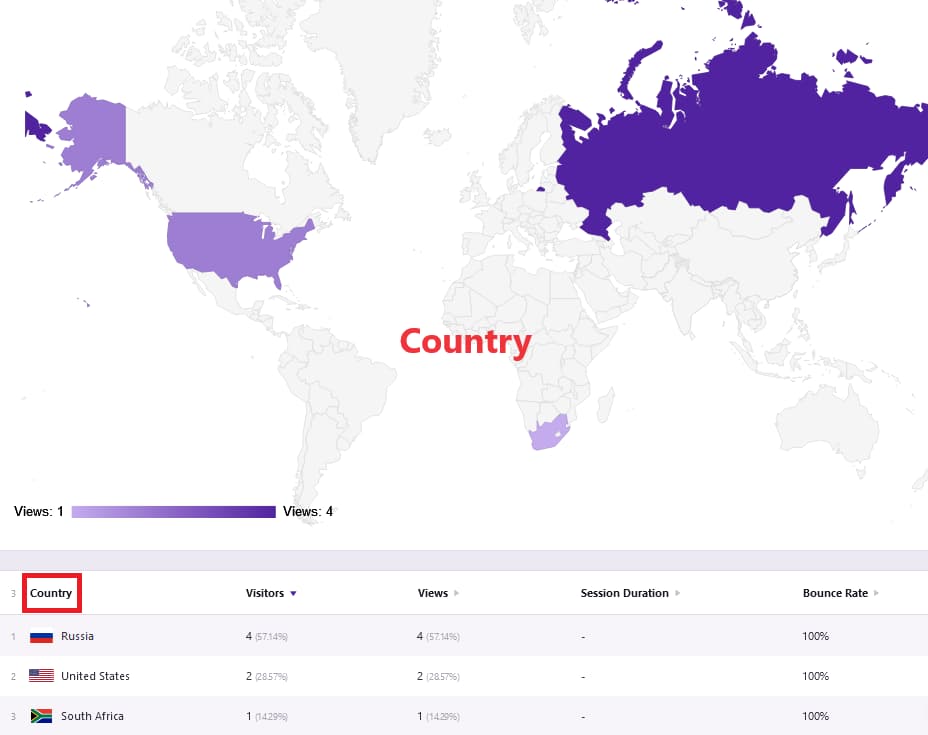Open the Russia row name

[77, 636]
